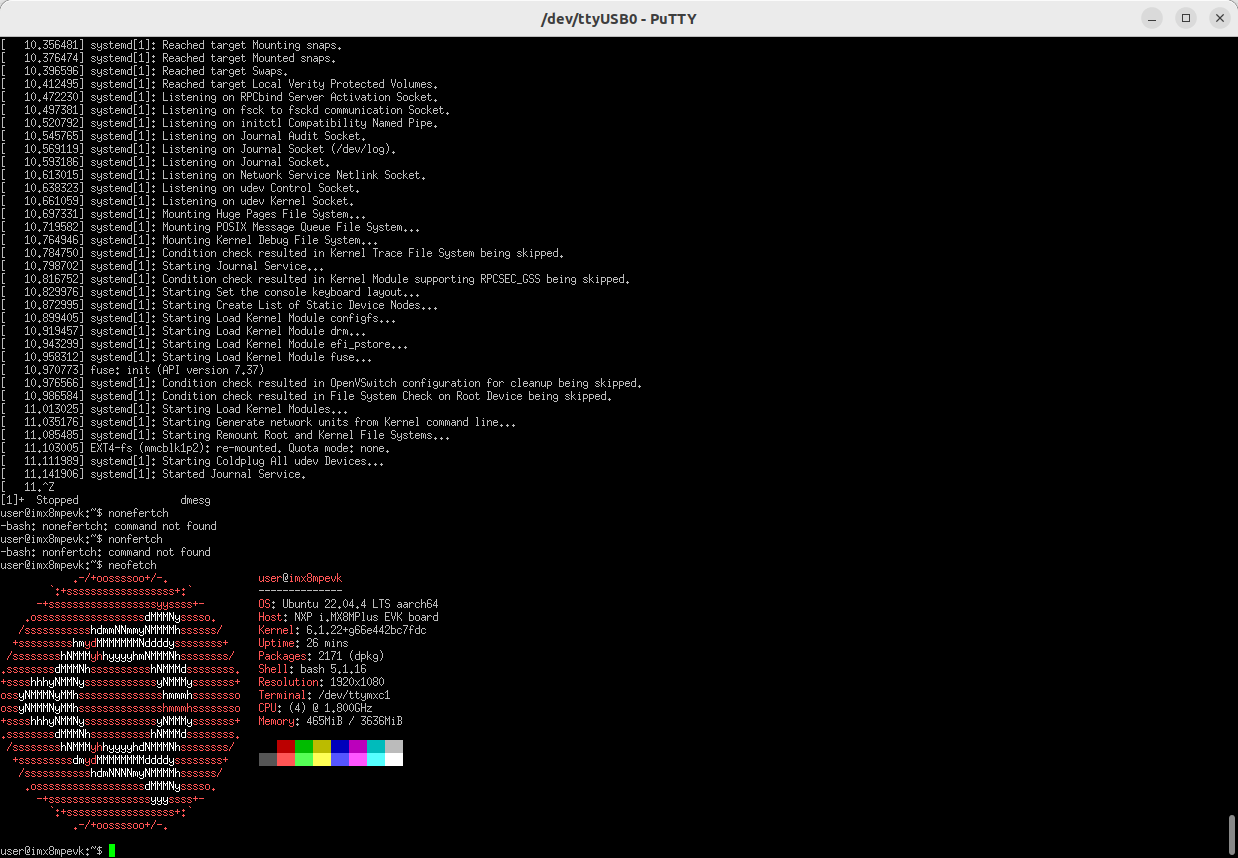
Task: Click the red swatch in the neofetch palette
Action: 286,745
